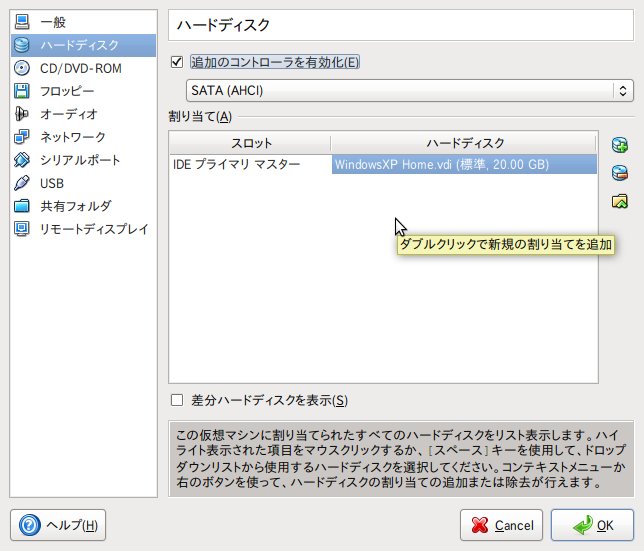Screen dimensions: 644x551
Task: Click the Cancel button
Action: point(501,525)
